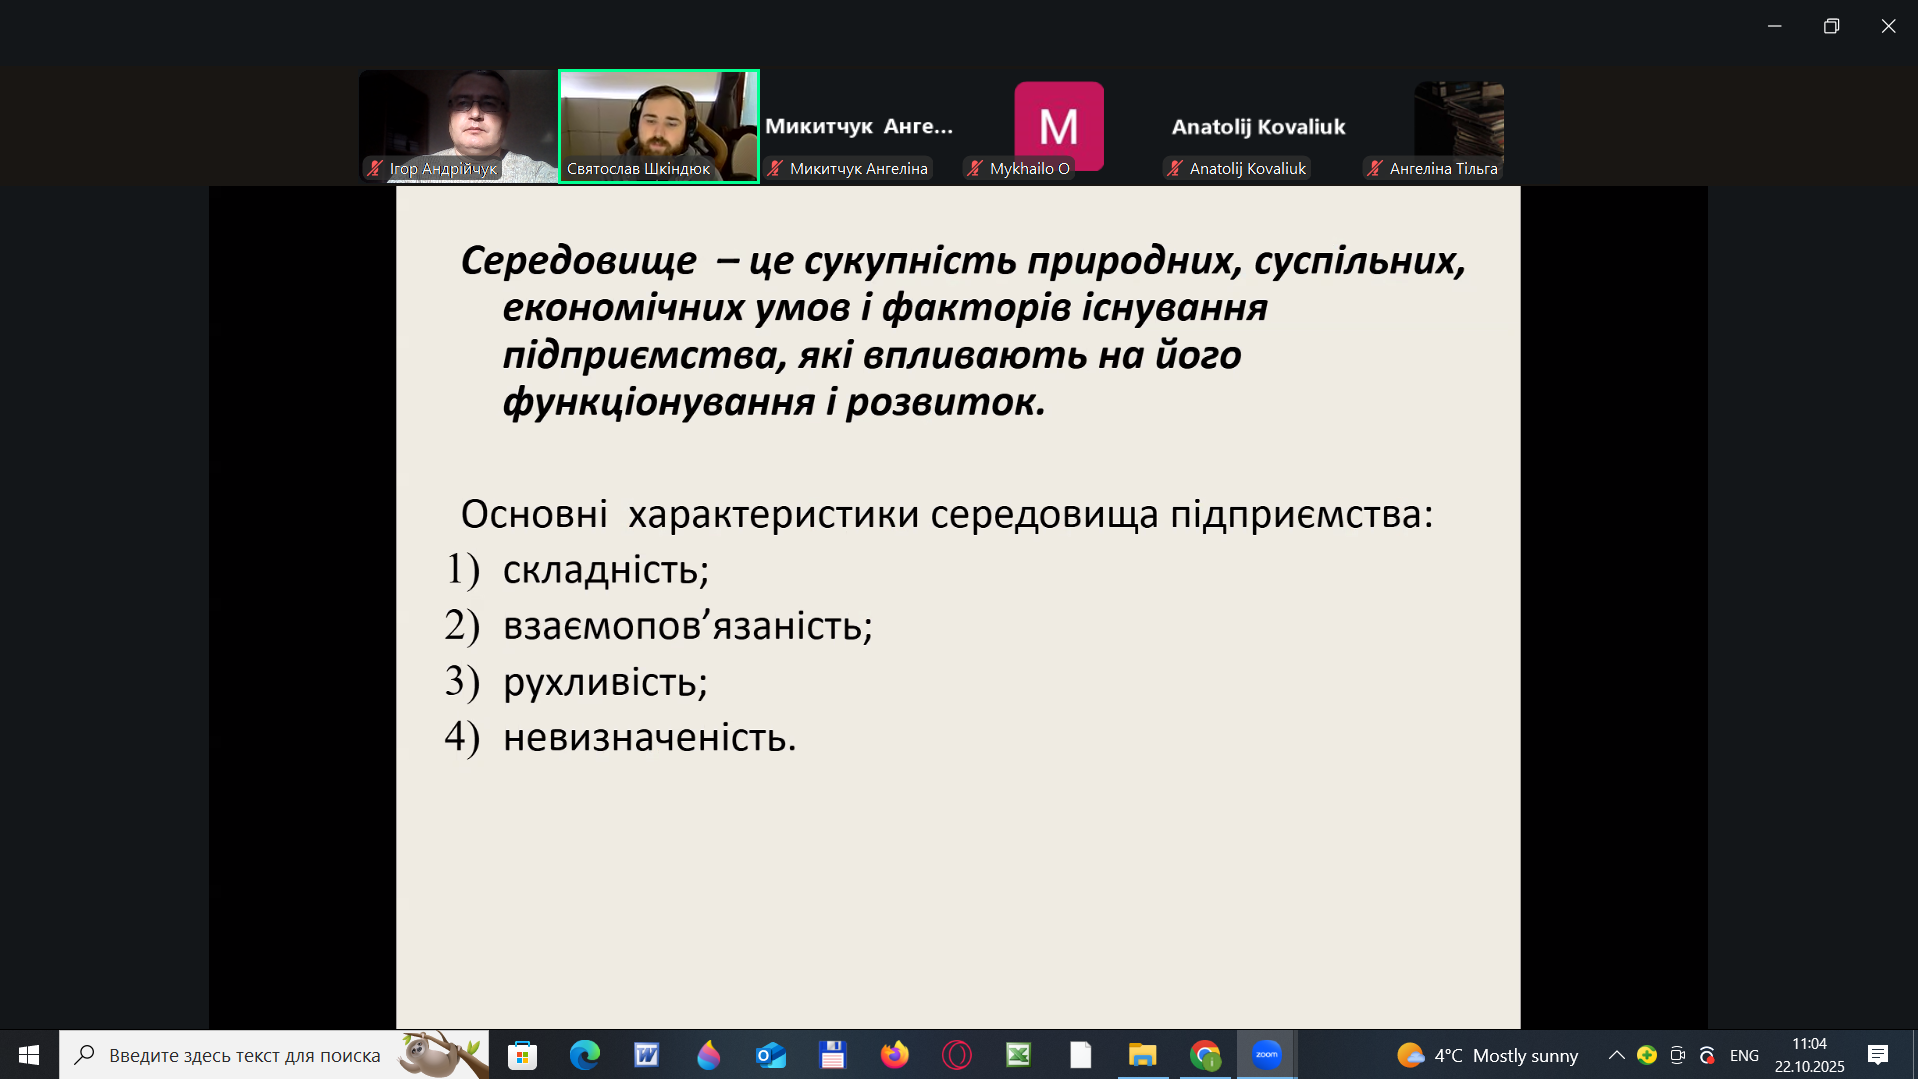Open the weather widget showing 4°C
The height and width of the screenshot is (1079, 1918).
point(1487,1055)
